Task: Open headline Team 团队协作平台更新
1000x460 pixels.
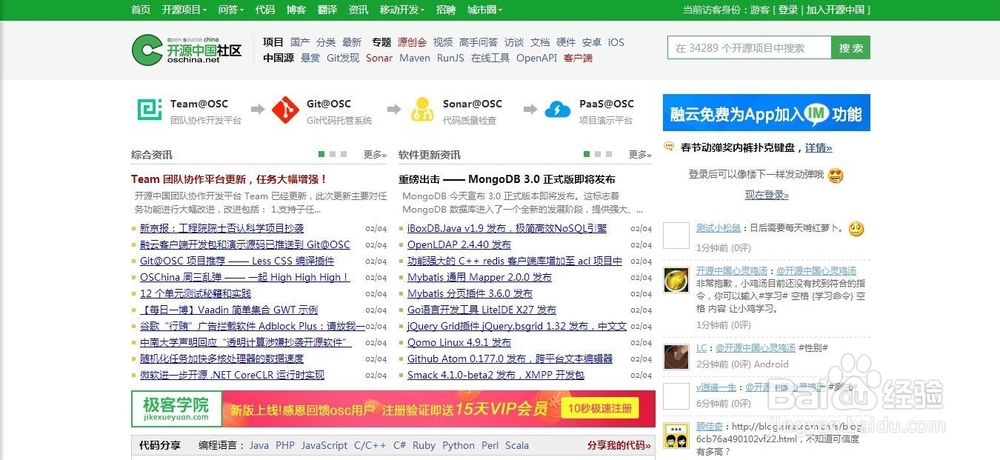Action: point(229,179)
